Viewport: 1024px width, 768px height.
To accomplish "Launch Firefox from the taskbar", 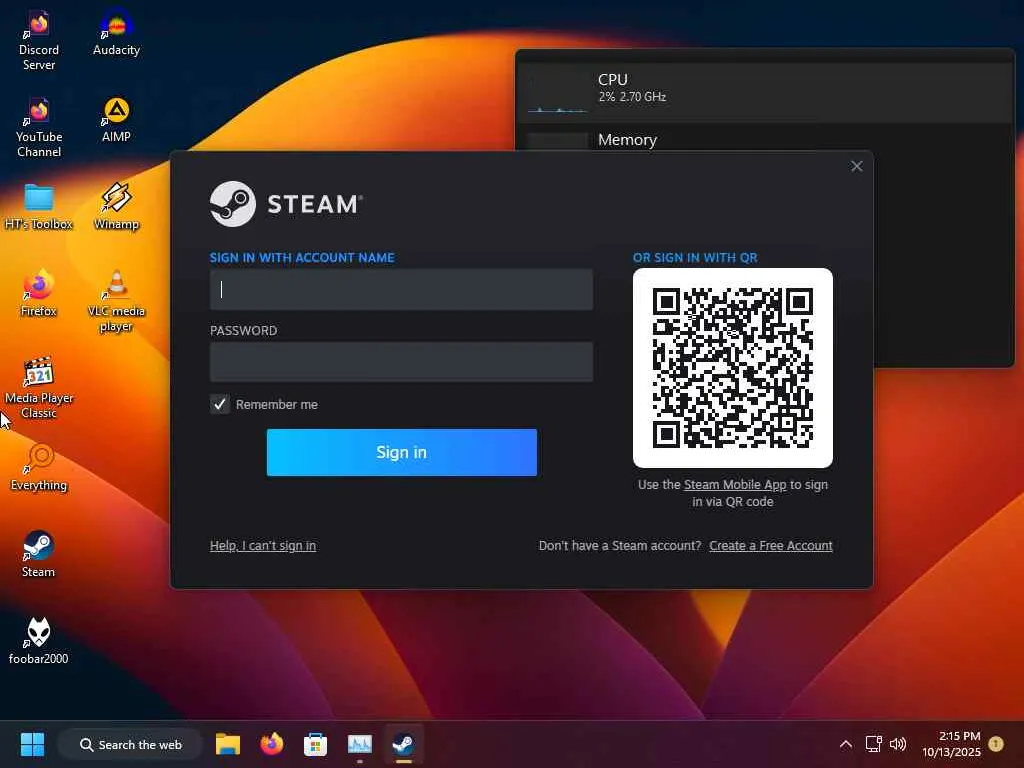I will (272, 744).
